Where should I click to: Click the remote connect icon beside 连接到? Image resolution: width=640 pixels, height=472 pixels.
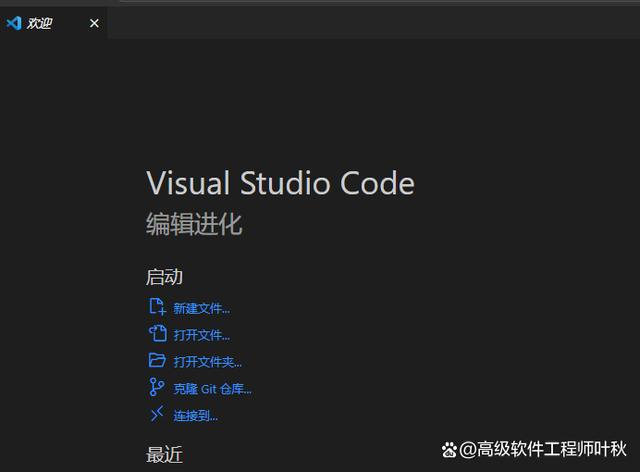click(157, 414)
